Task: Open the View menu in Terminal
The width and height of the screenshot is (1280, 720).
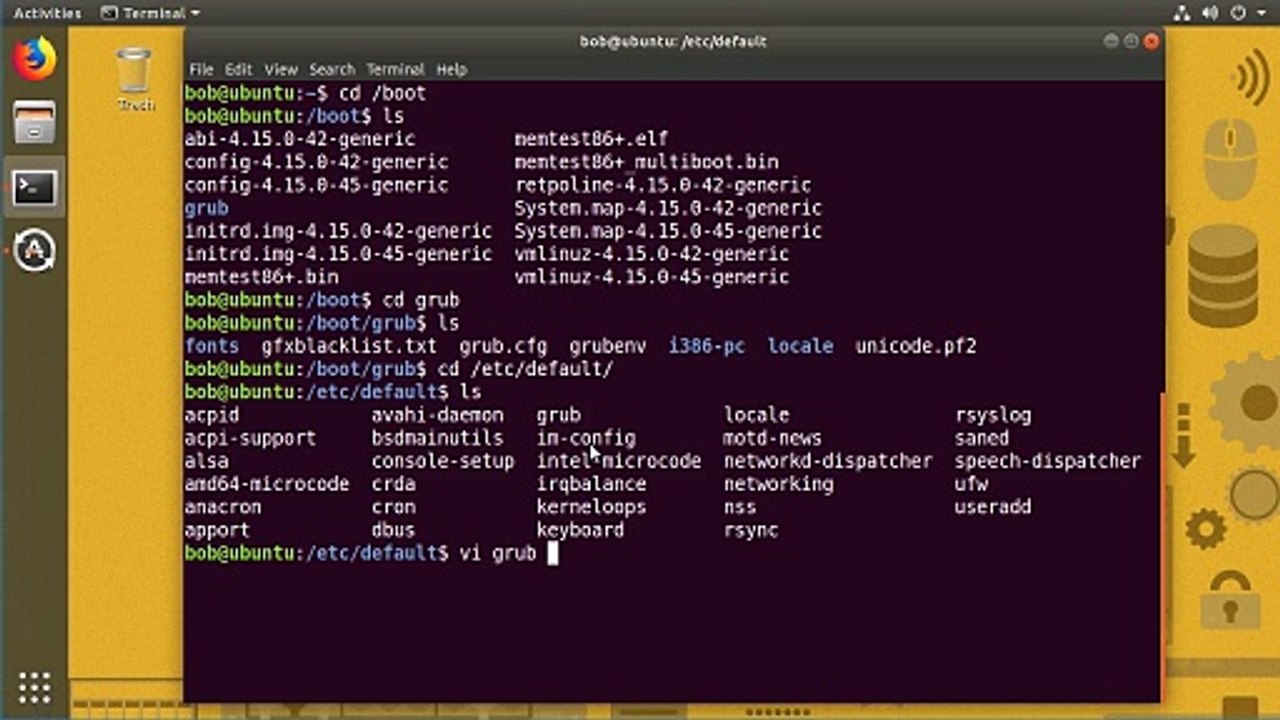Action: (x=280, y=69)
